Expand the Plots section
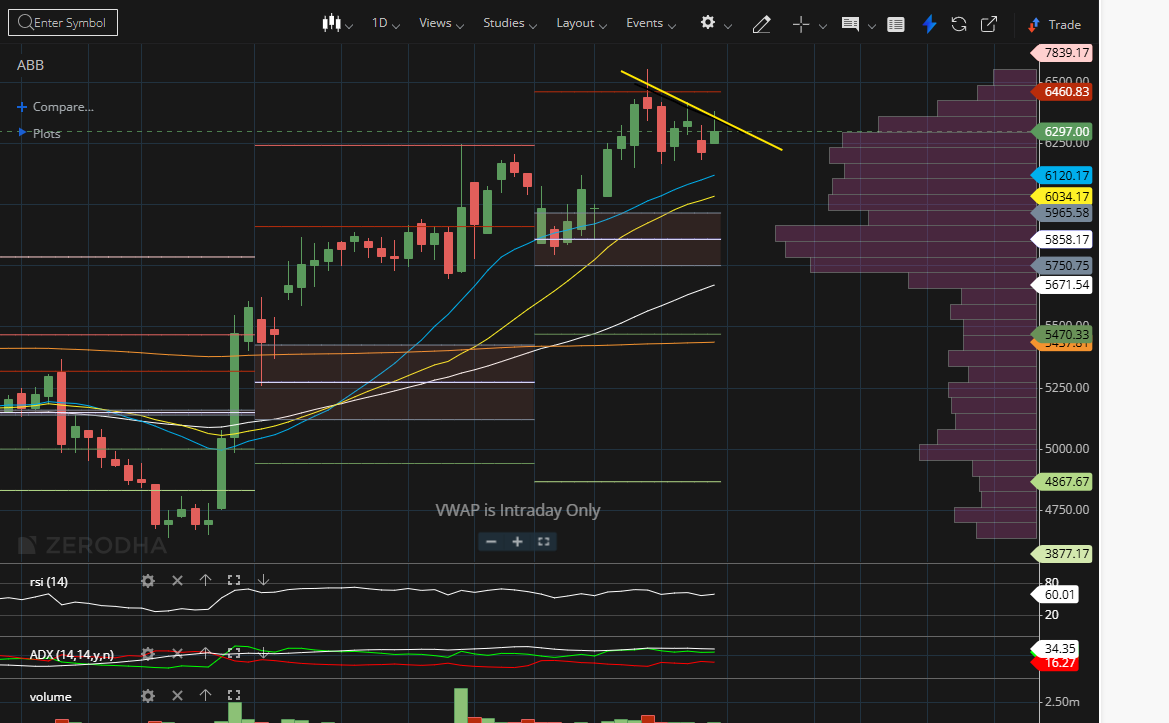 coord(39,133)
